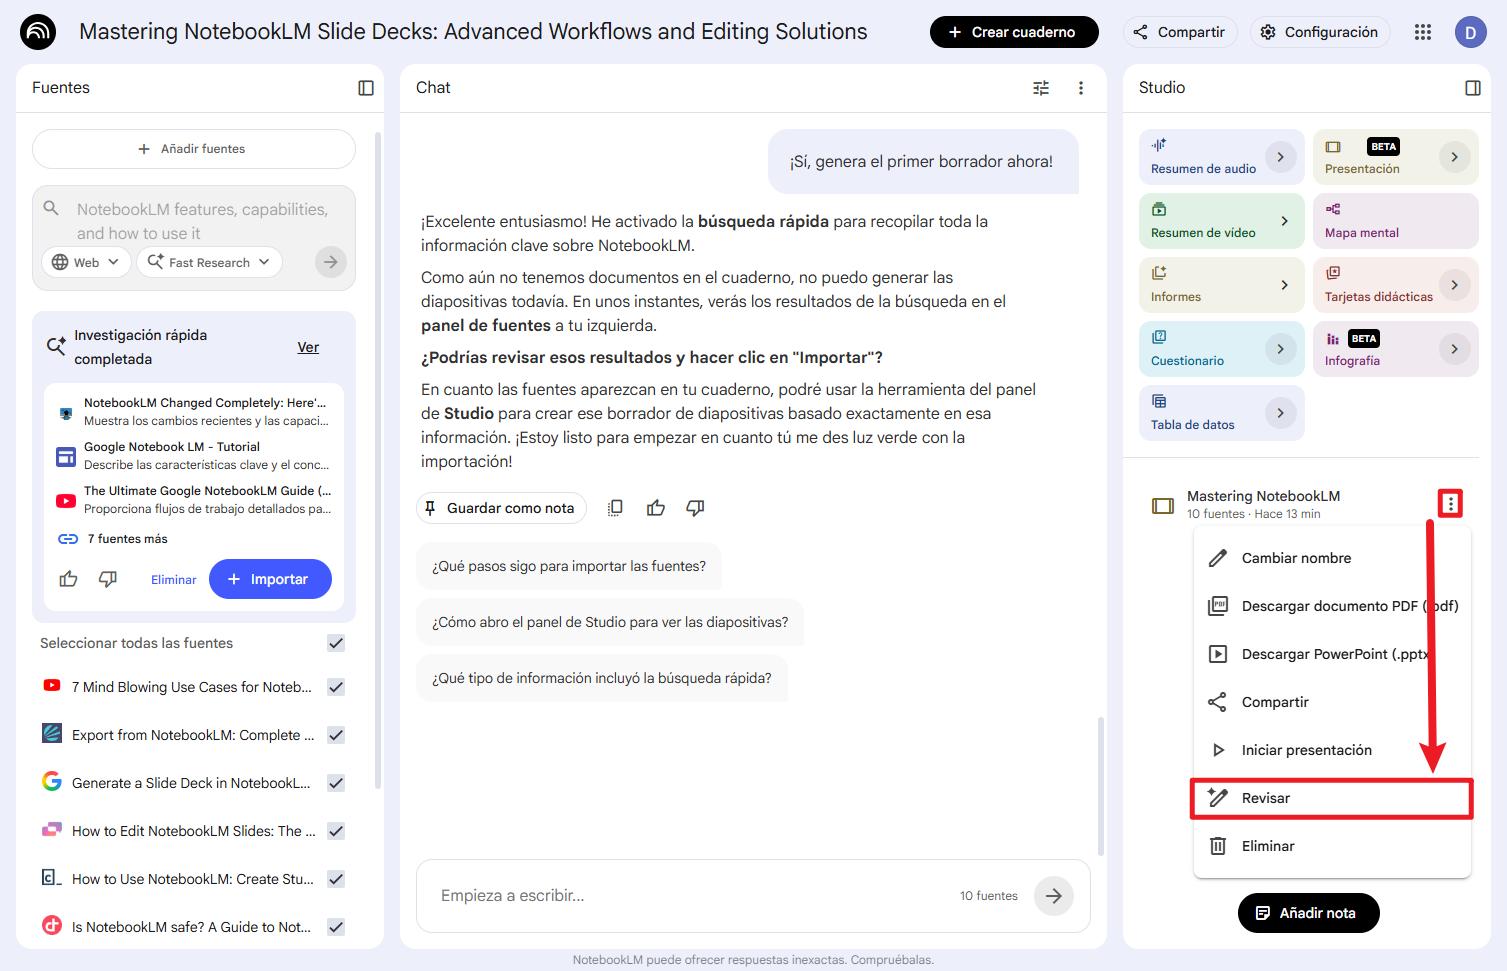Collapse the Fuentes panel

(x=366, y=88)
